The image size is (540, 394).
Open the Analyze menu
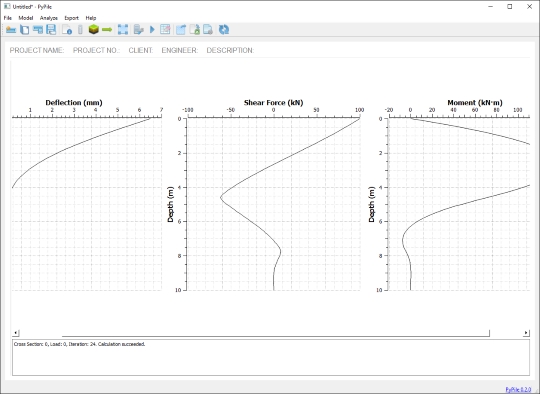49,18
